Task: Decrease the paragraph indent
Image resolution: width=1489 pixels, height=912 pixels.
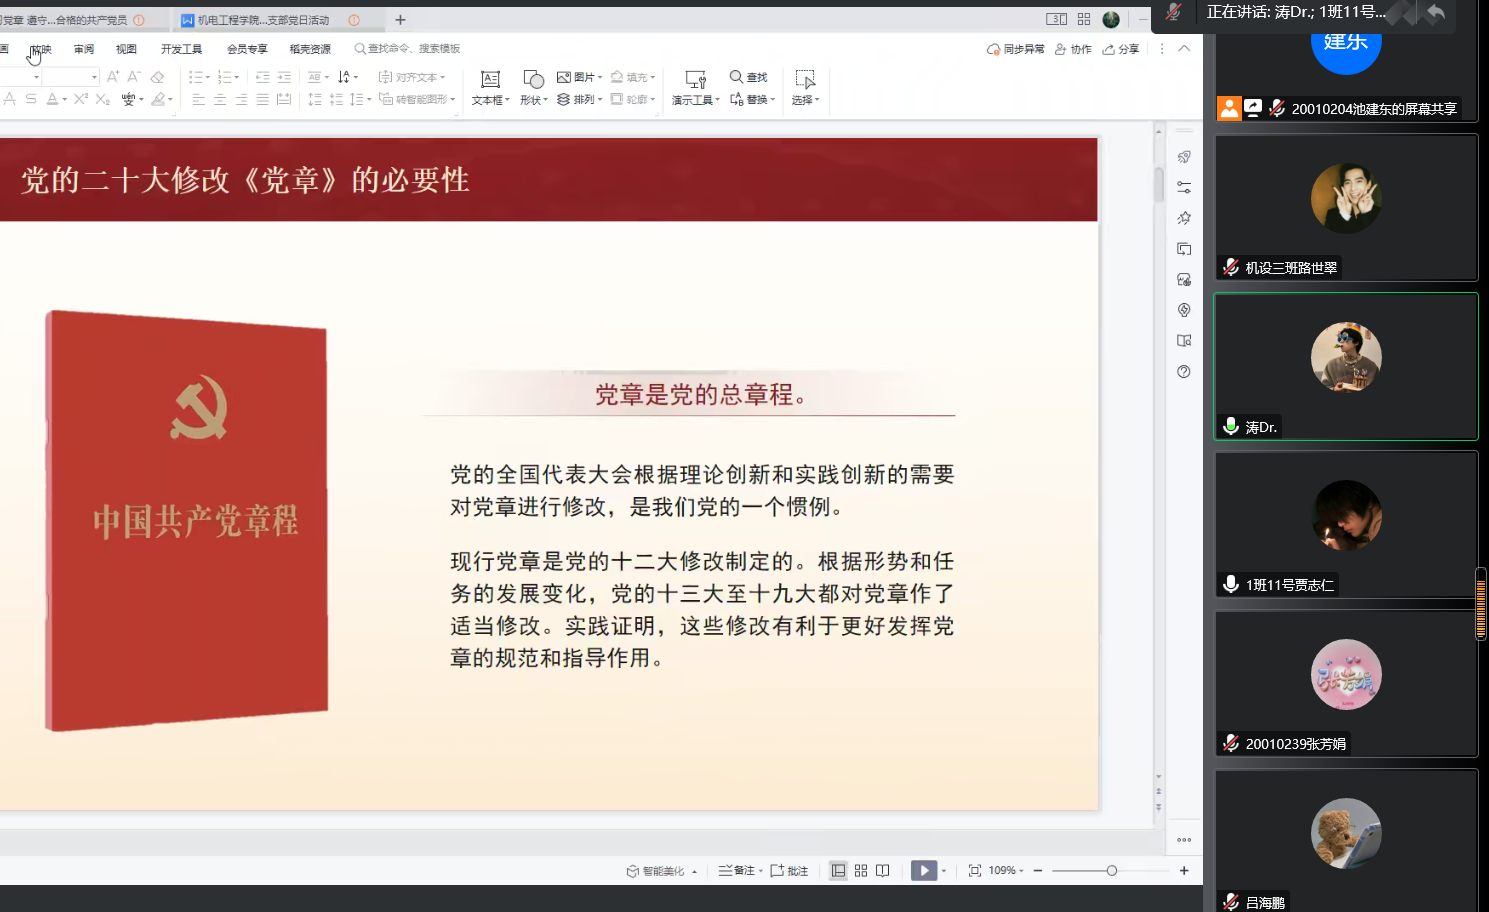Action: click(x=262, y=77)
